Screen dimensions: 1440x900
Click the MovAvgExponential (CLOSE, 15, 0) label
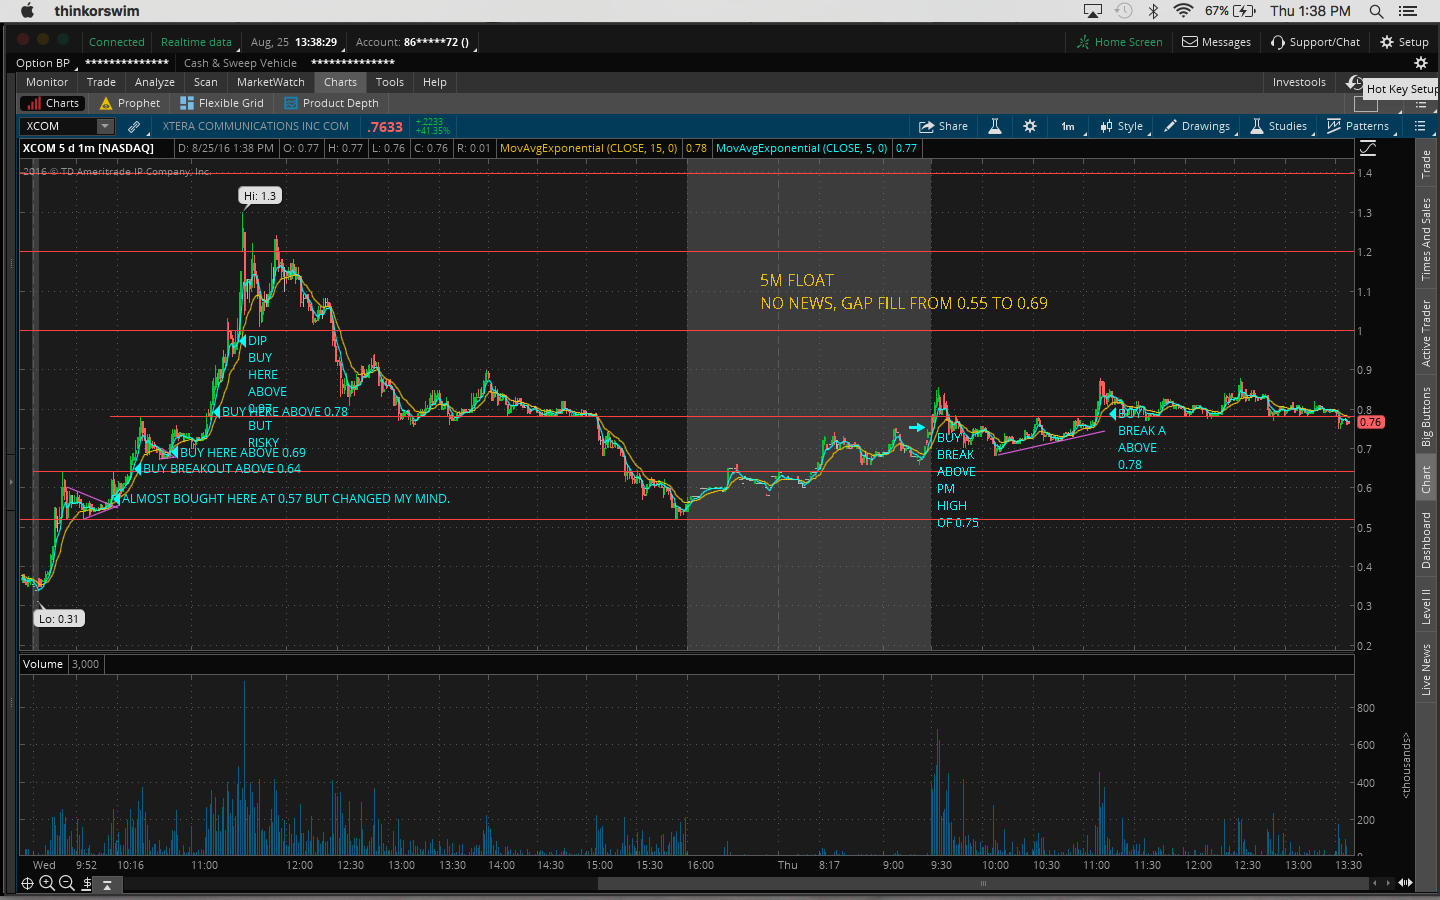pos(588,148)
